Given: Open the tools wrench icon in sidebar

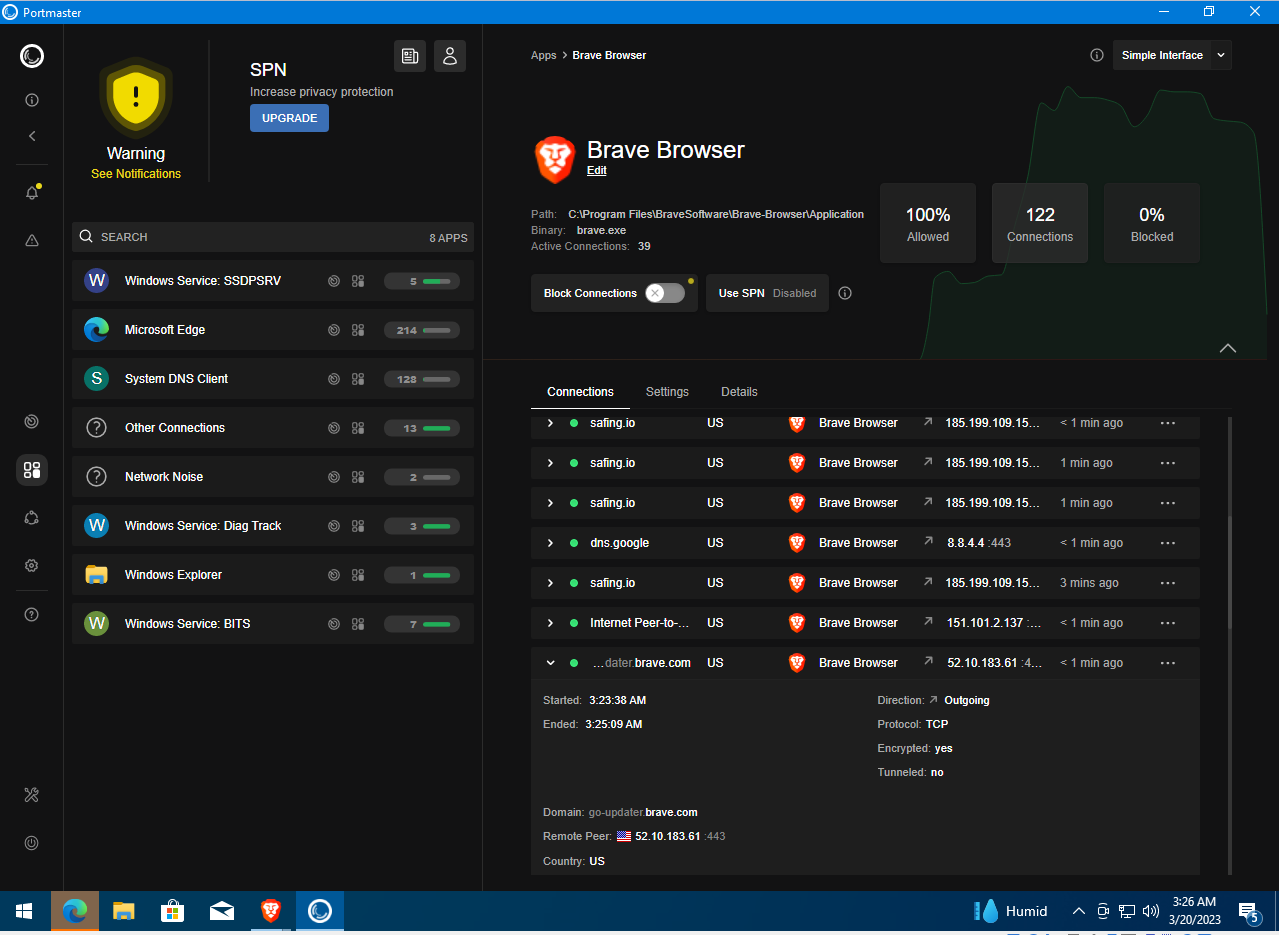Looking at the screenshot, I should [32, 795].
